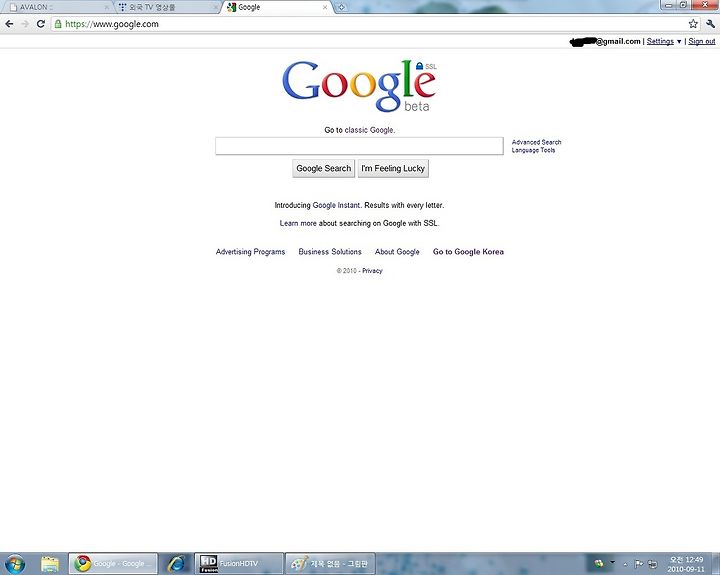The width and height of the screenshot is (720, 575).
Task: Close the AVALON tab
Action: click(x=107, y=7)
